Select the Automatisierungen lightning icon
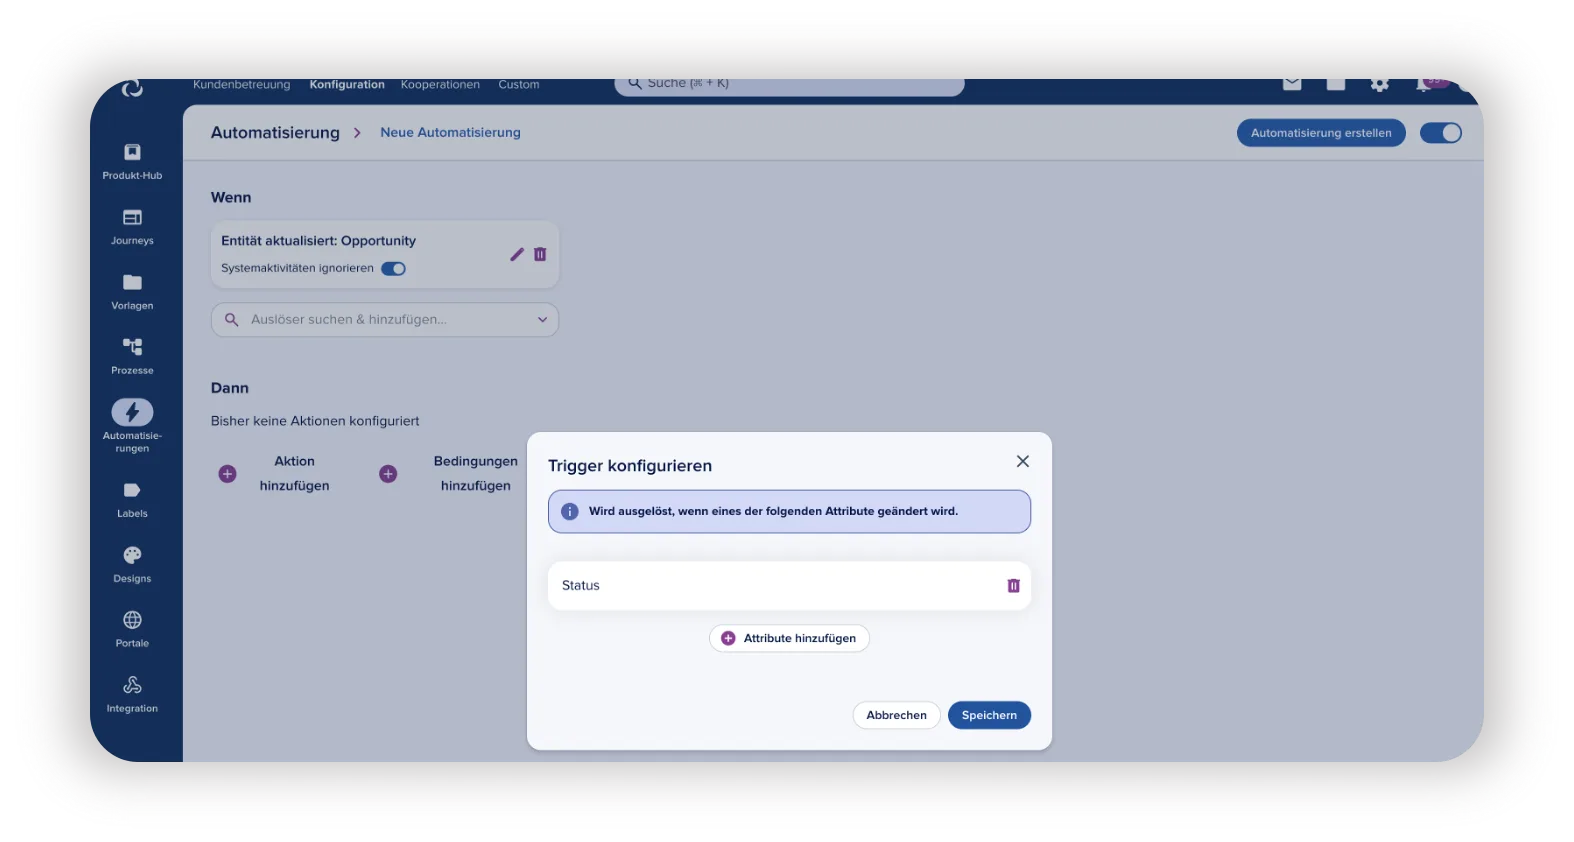 [132, 412]
